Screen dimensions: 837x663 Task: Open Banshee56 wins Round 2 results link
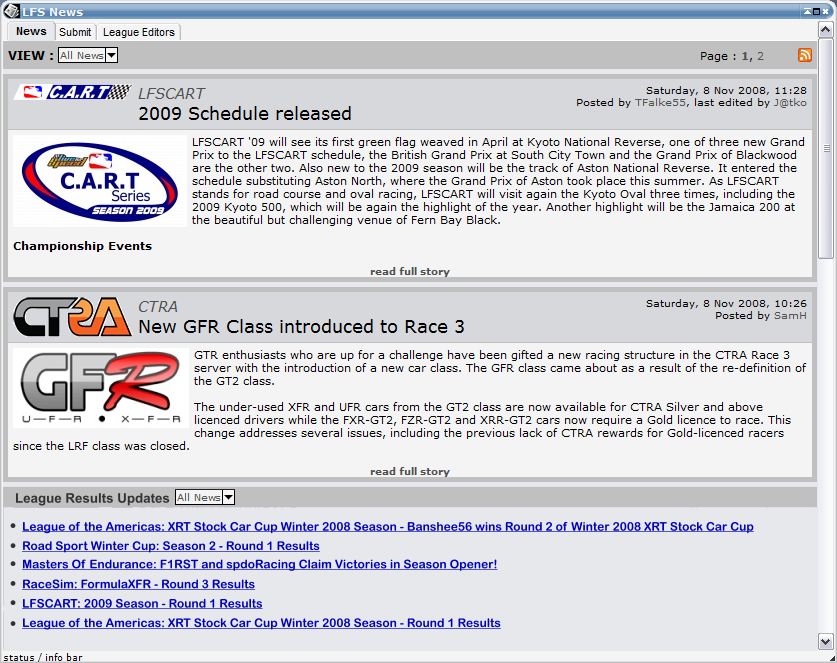(388, 526)
